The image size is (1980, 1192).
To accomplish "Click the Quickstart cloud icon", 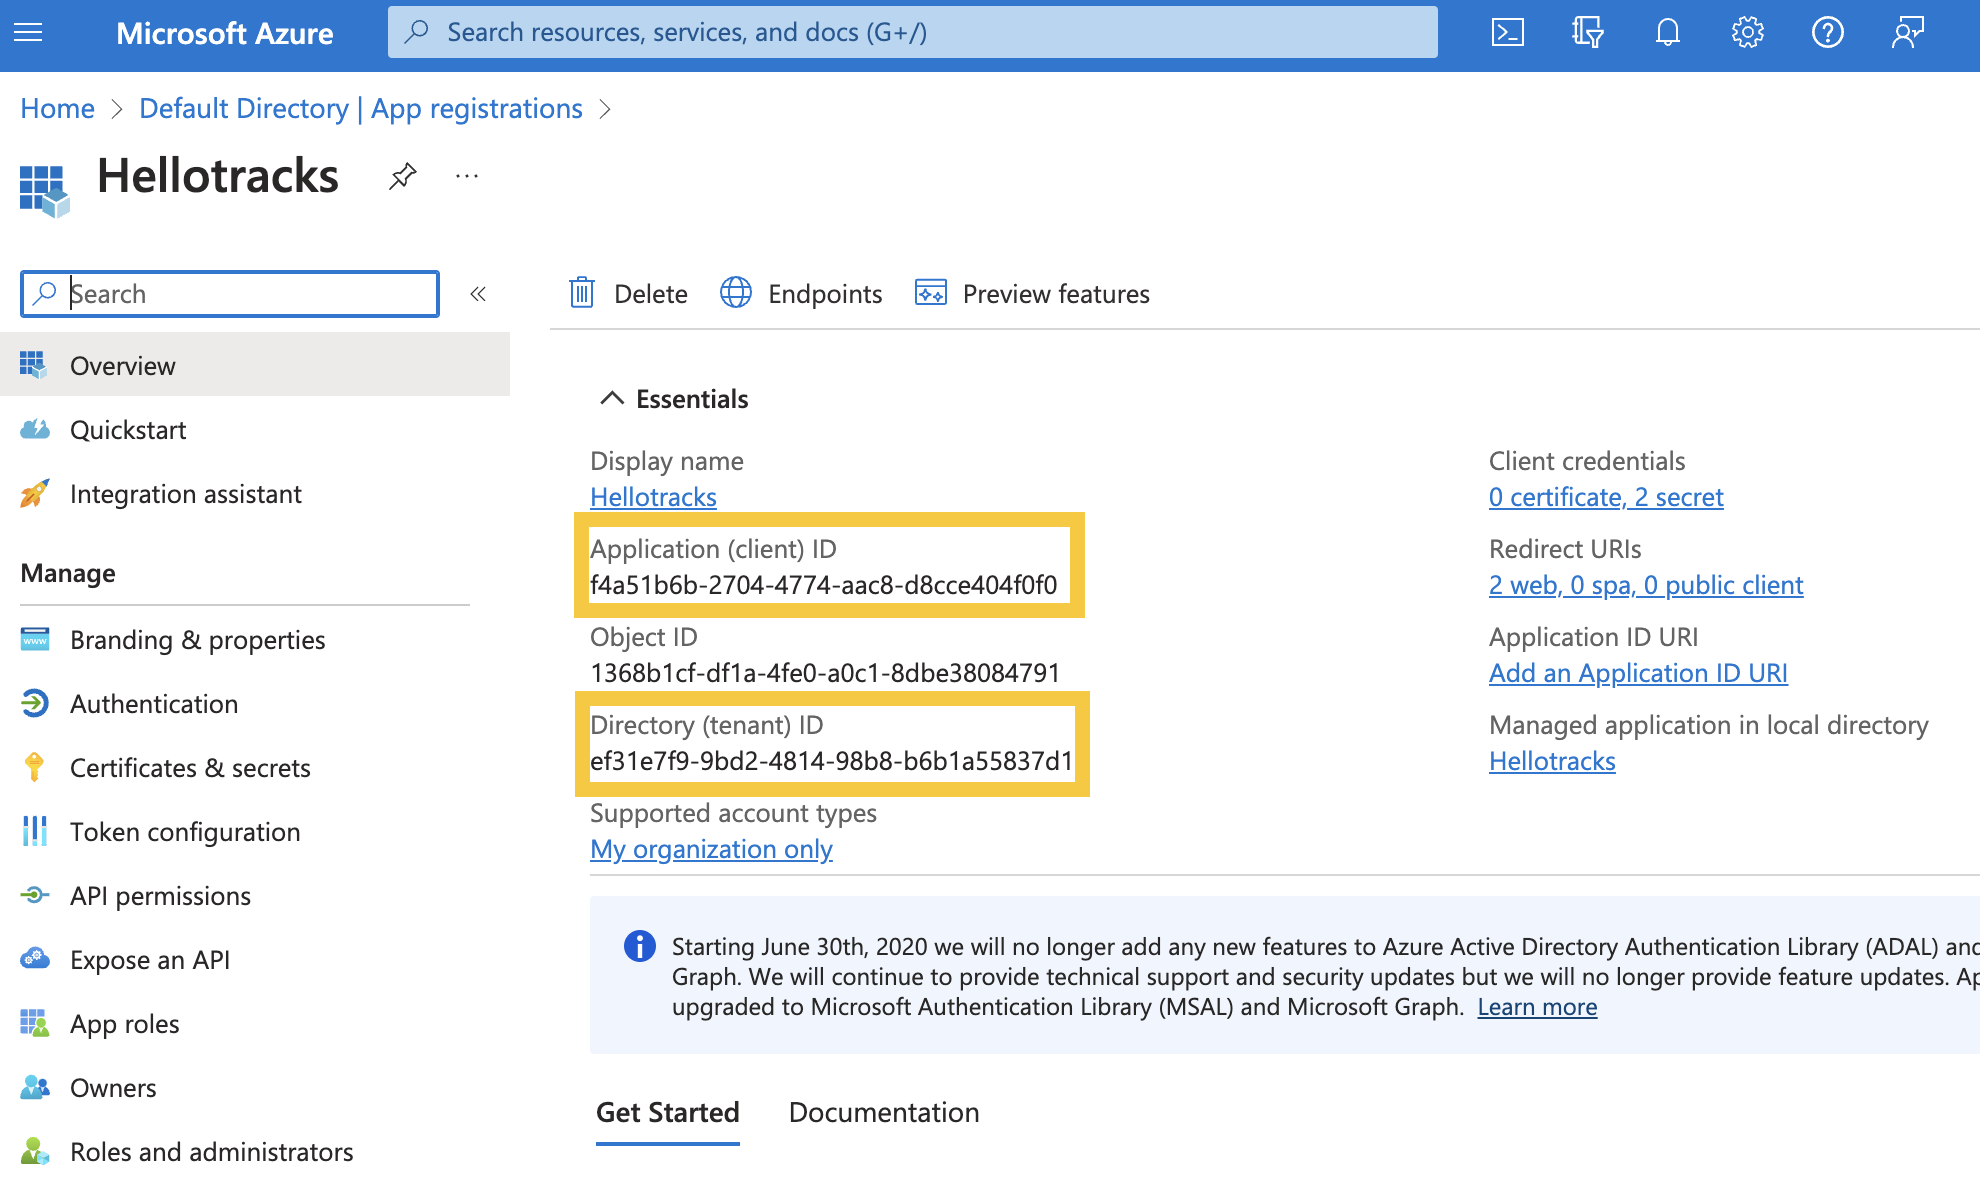I will point(35,430).
